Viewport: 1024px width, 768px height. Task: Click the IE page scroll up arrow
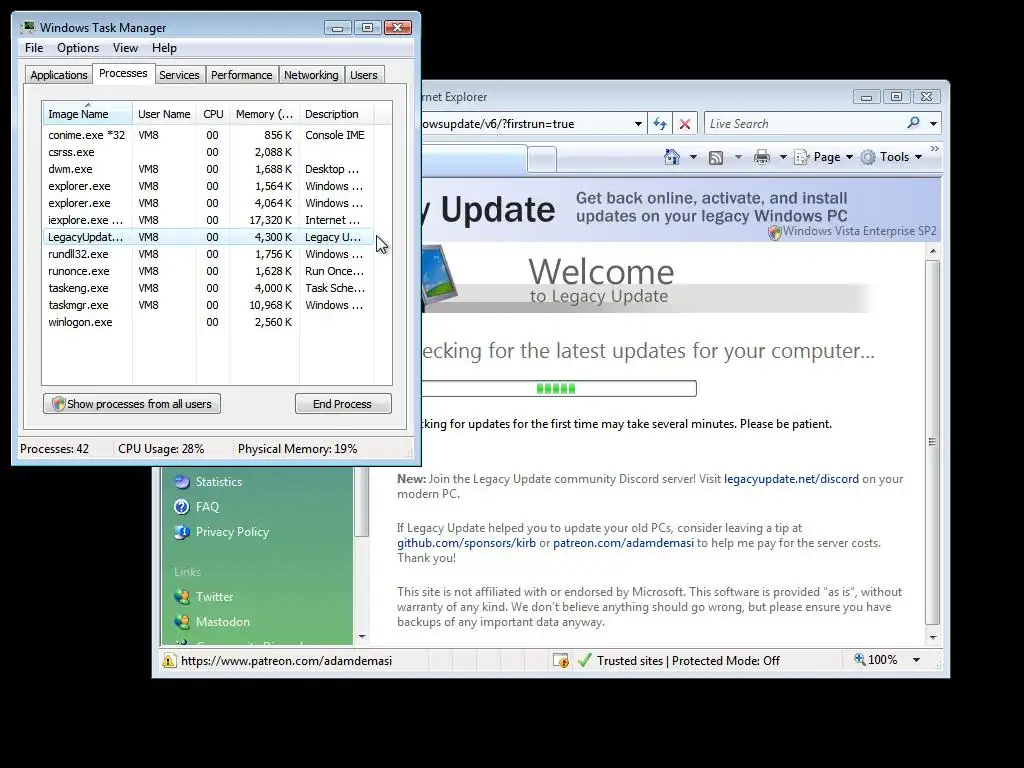932,251
